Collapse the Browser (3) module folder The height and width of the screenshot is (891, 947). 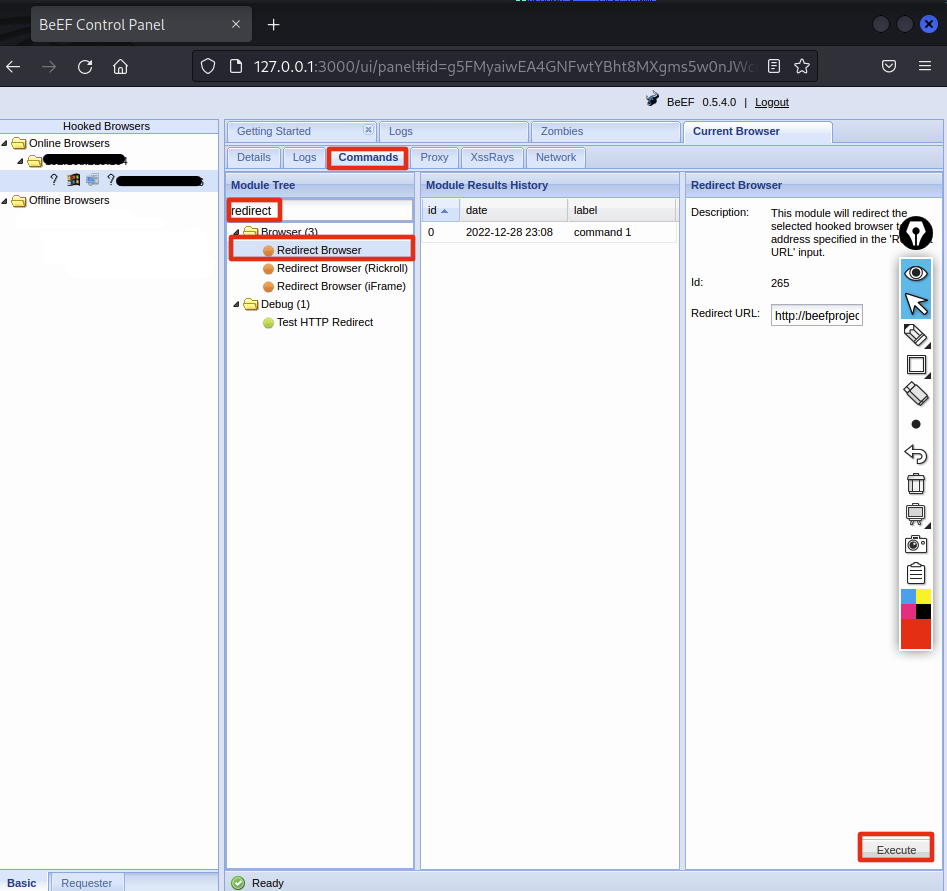237,233
